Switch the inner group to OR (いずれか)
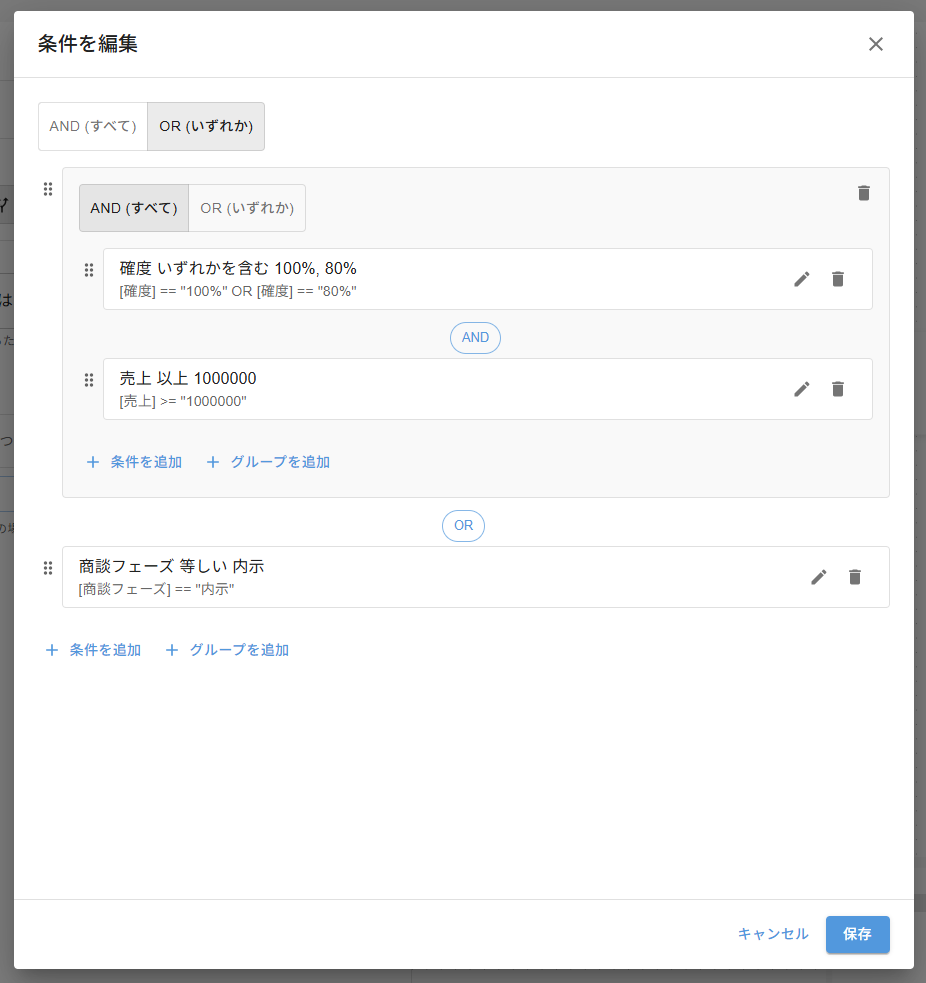This screenshot has width=926, height=983. tap(247, 208)
